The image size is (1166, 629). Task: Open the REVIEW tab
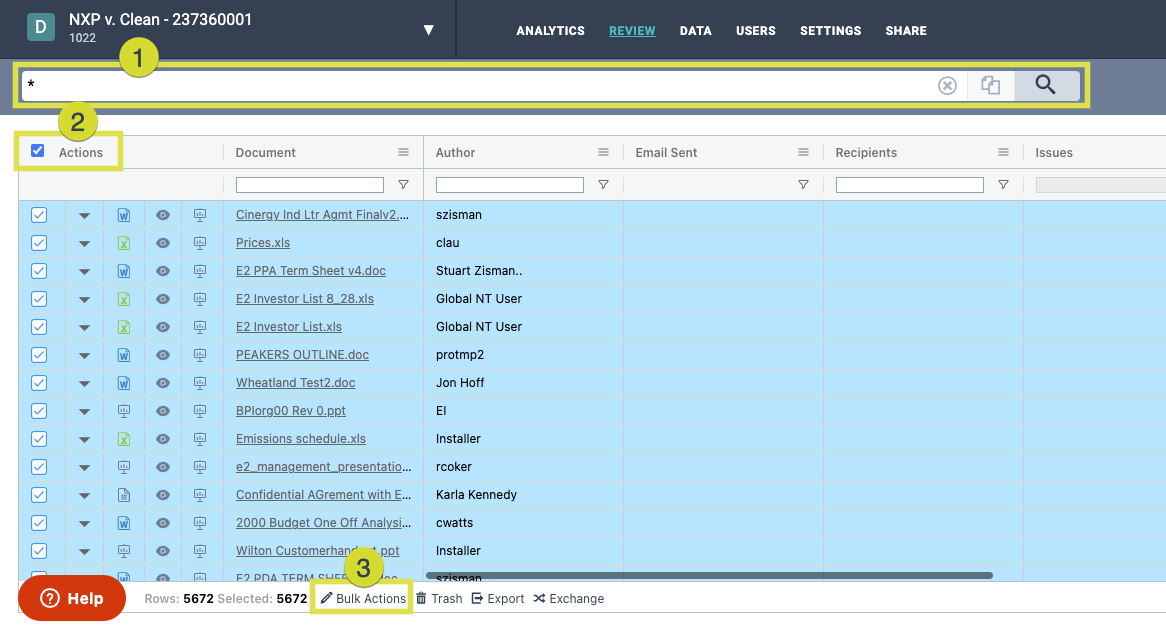pos(632,30)
